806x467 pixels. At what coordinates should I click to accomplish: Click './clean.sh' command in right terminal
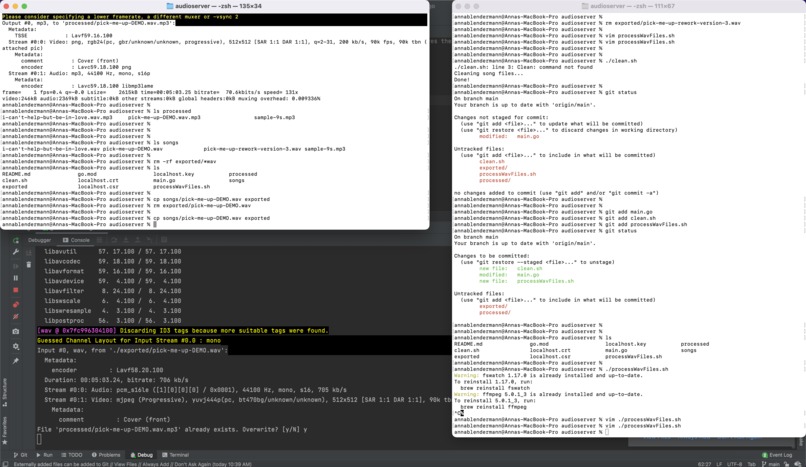[621, 61]
